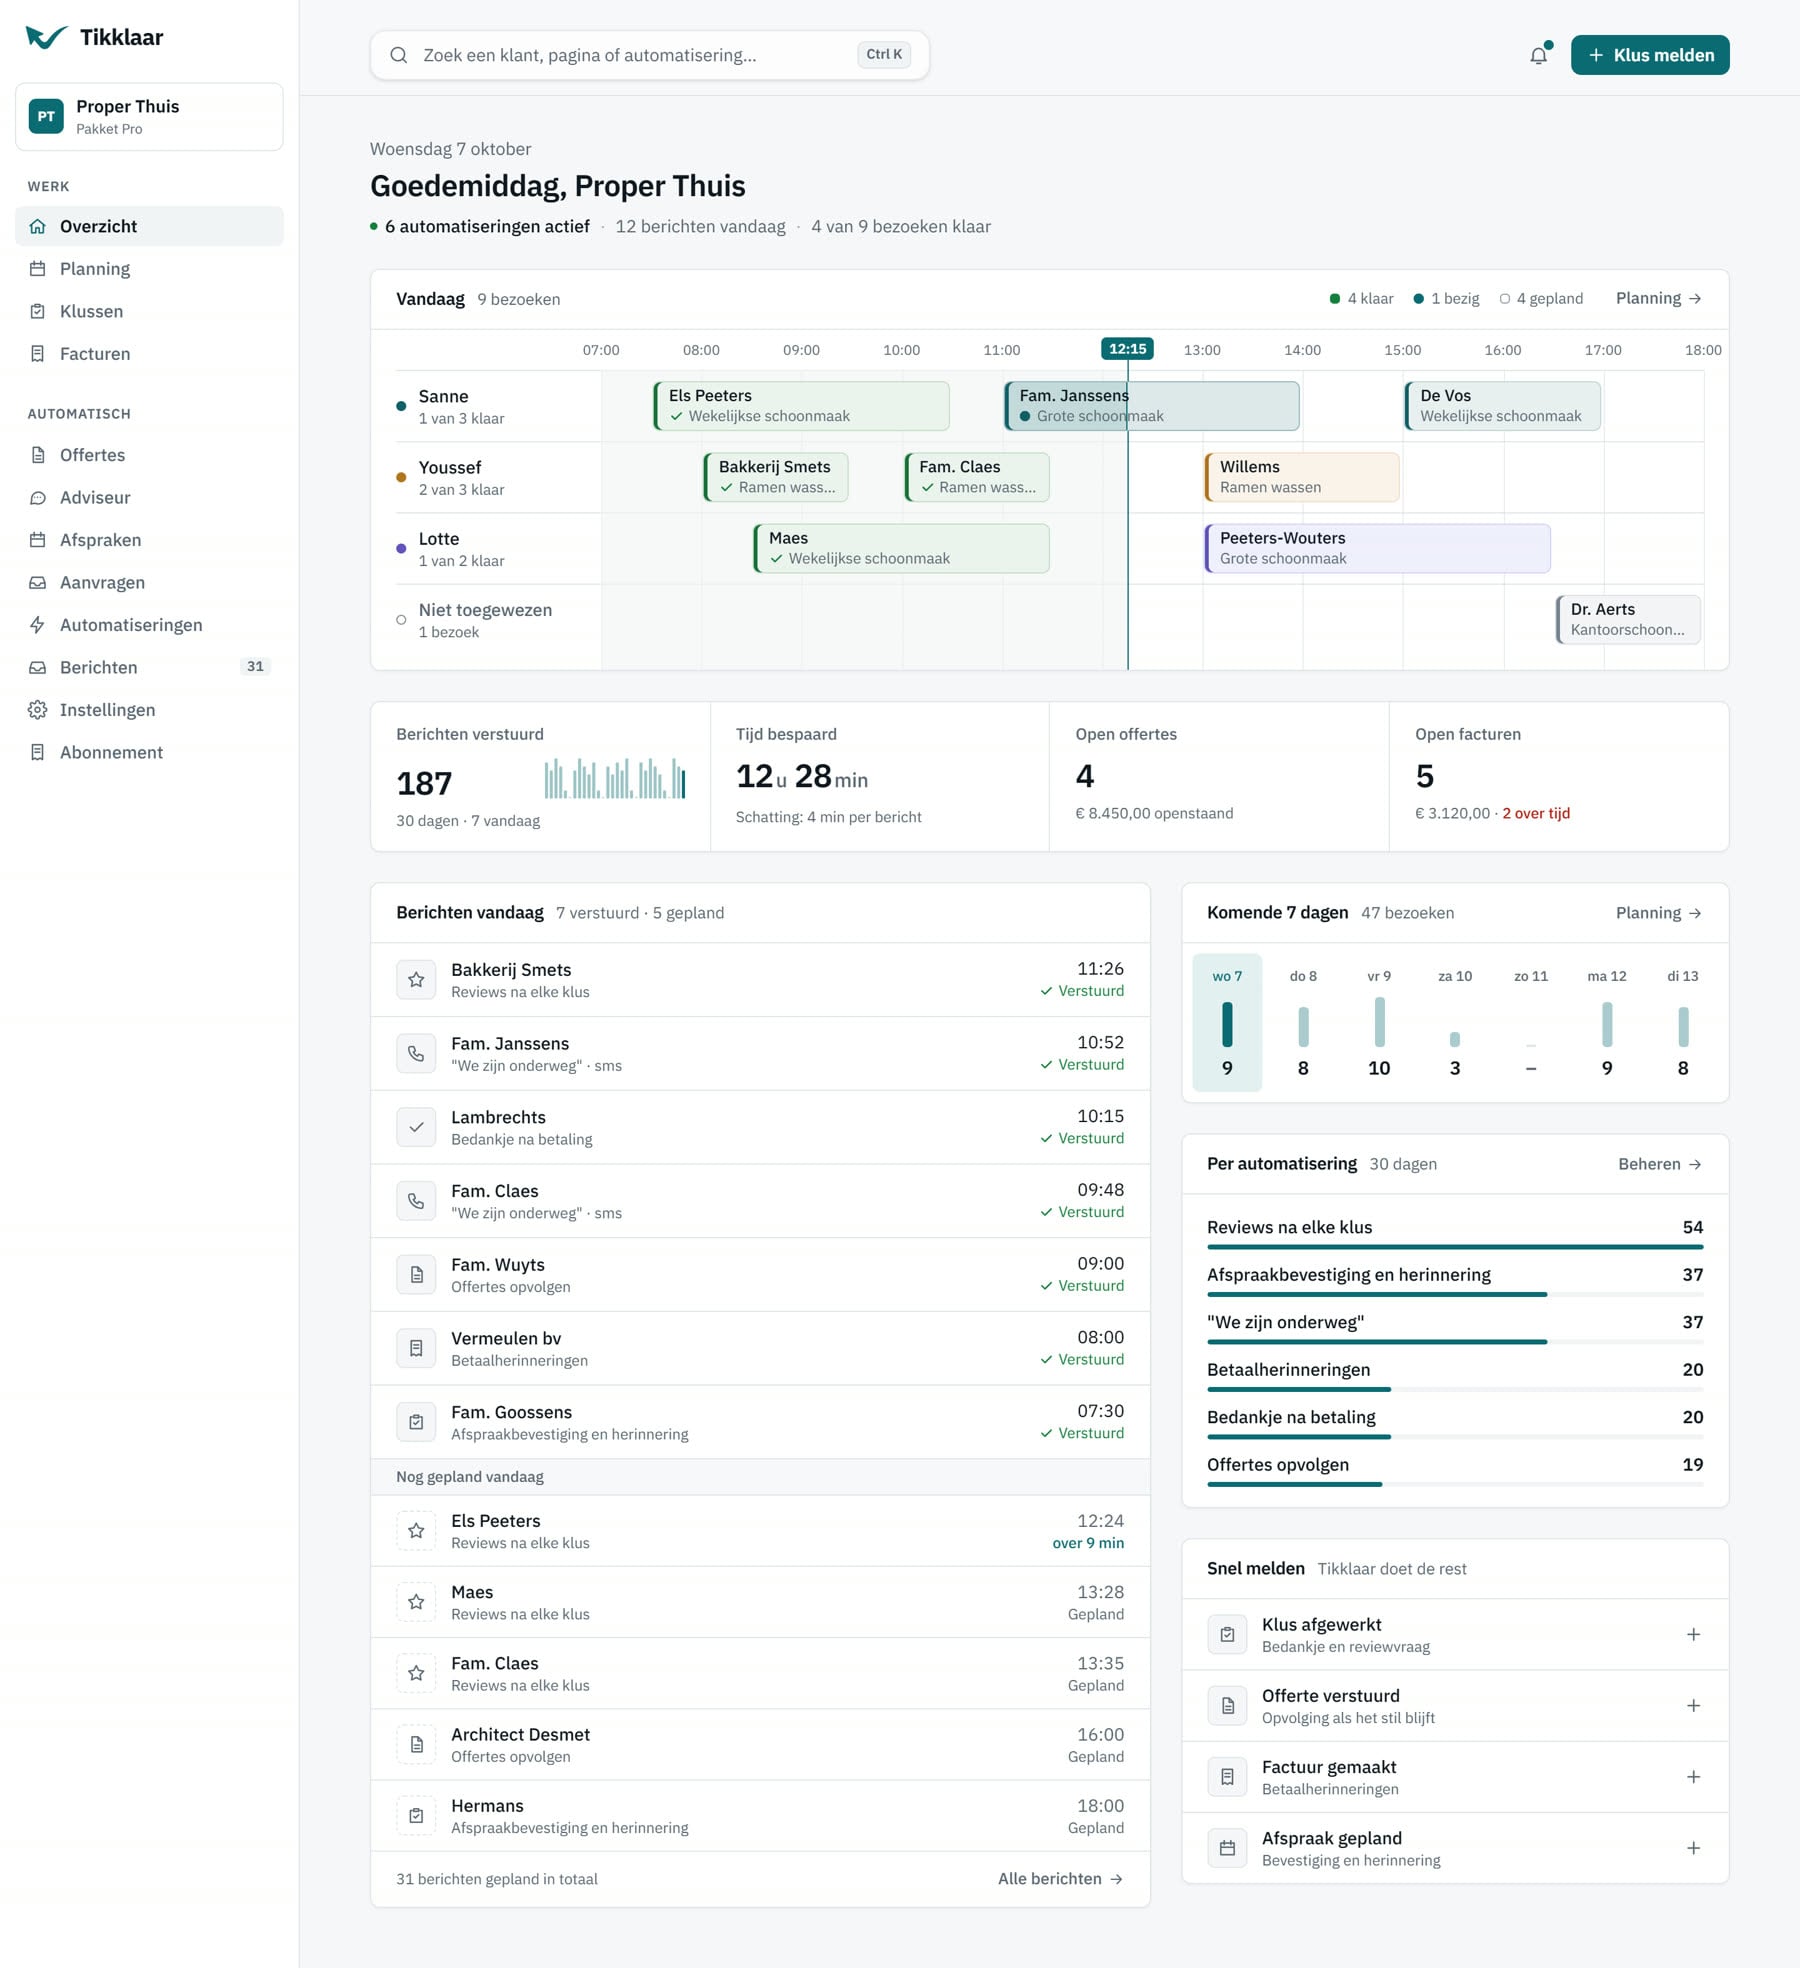The image size is (1800, 1968).
Task: Click the Beheren link
Action: 1659,1164
